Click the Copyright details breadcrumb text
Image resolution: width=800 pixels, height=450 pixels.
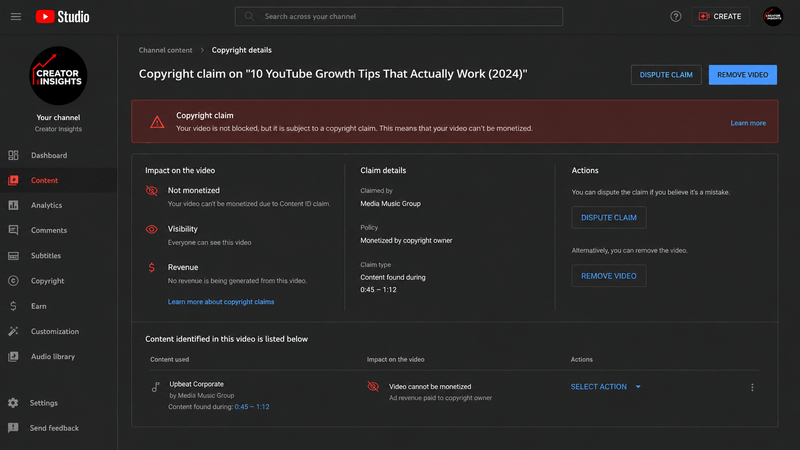coord(241,50)
